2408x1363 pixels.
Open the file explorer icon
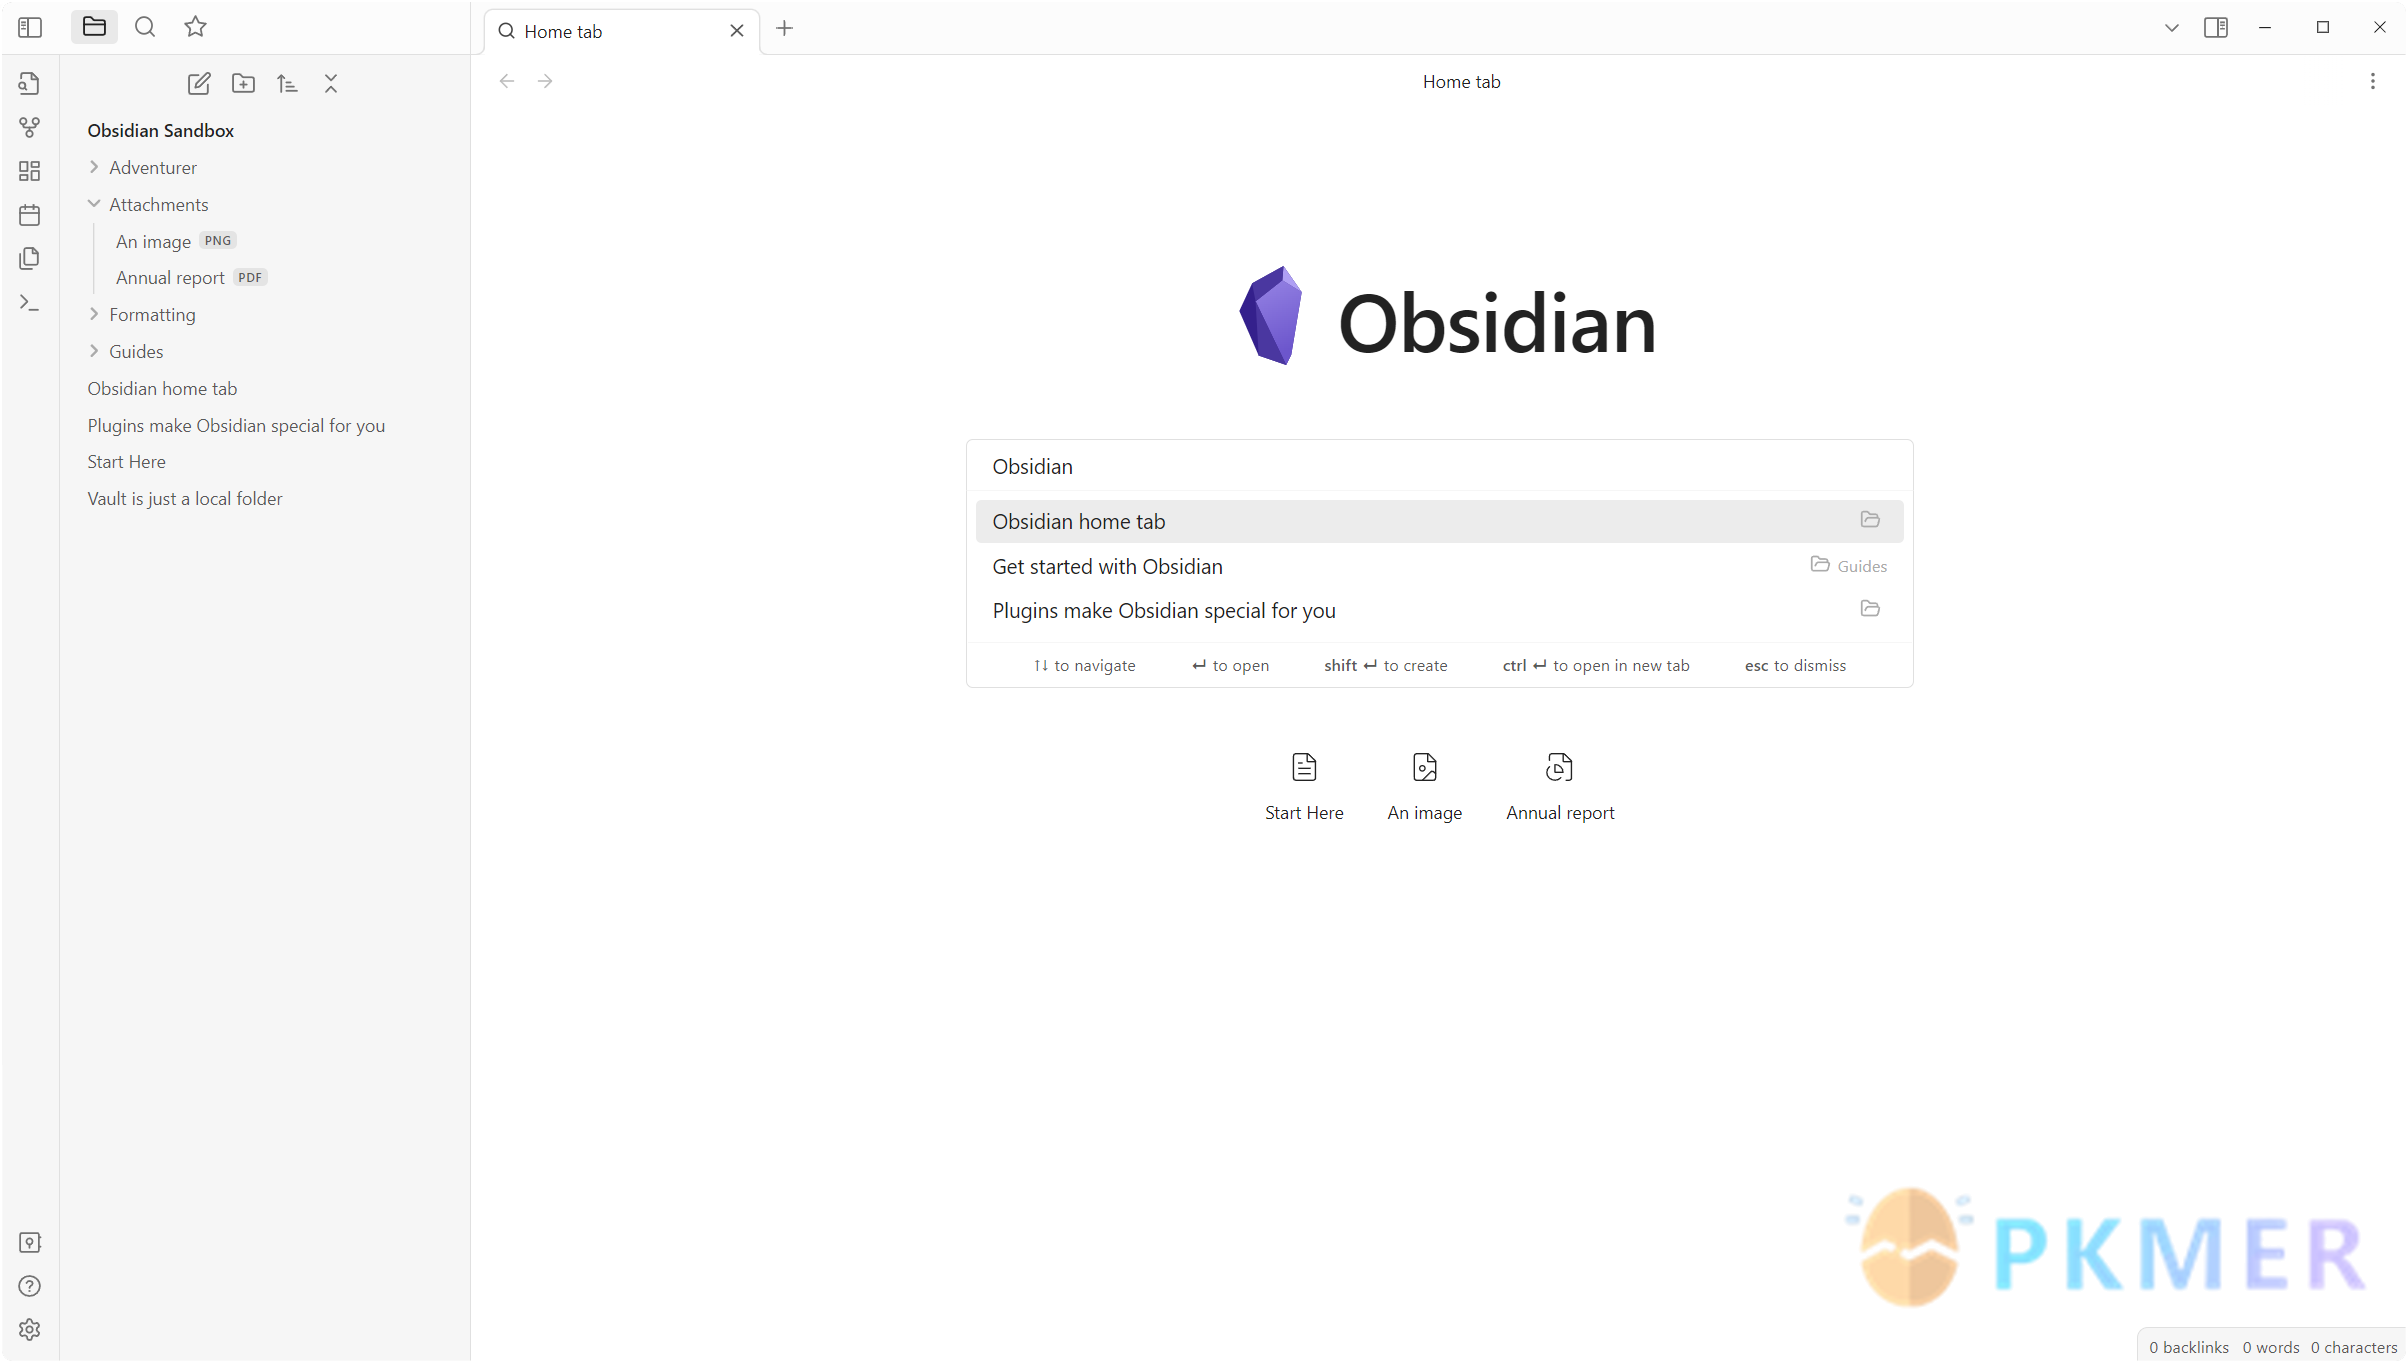coord(94,26)
